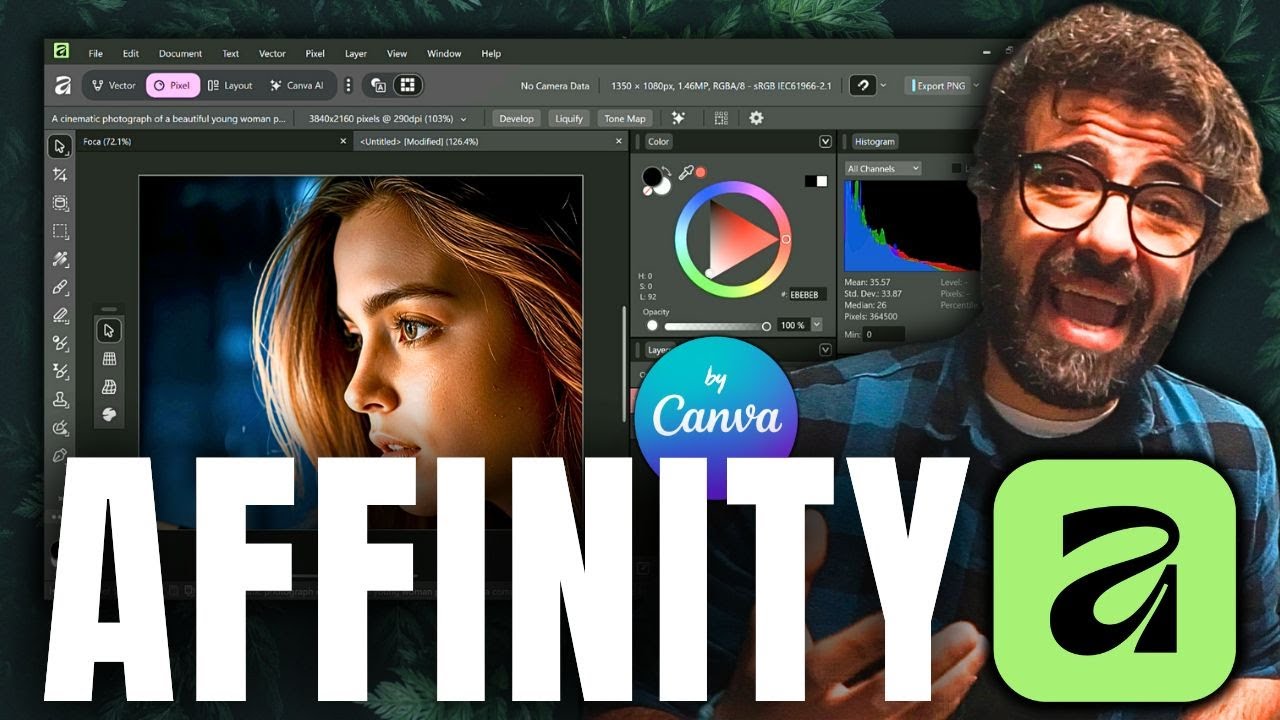Open the three-dot studio options menu
This screenshot has height=720, width=1280.
tap(348, 86)
